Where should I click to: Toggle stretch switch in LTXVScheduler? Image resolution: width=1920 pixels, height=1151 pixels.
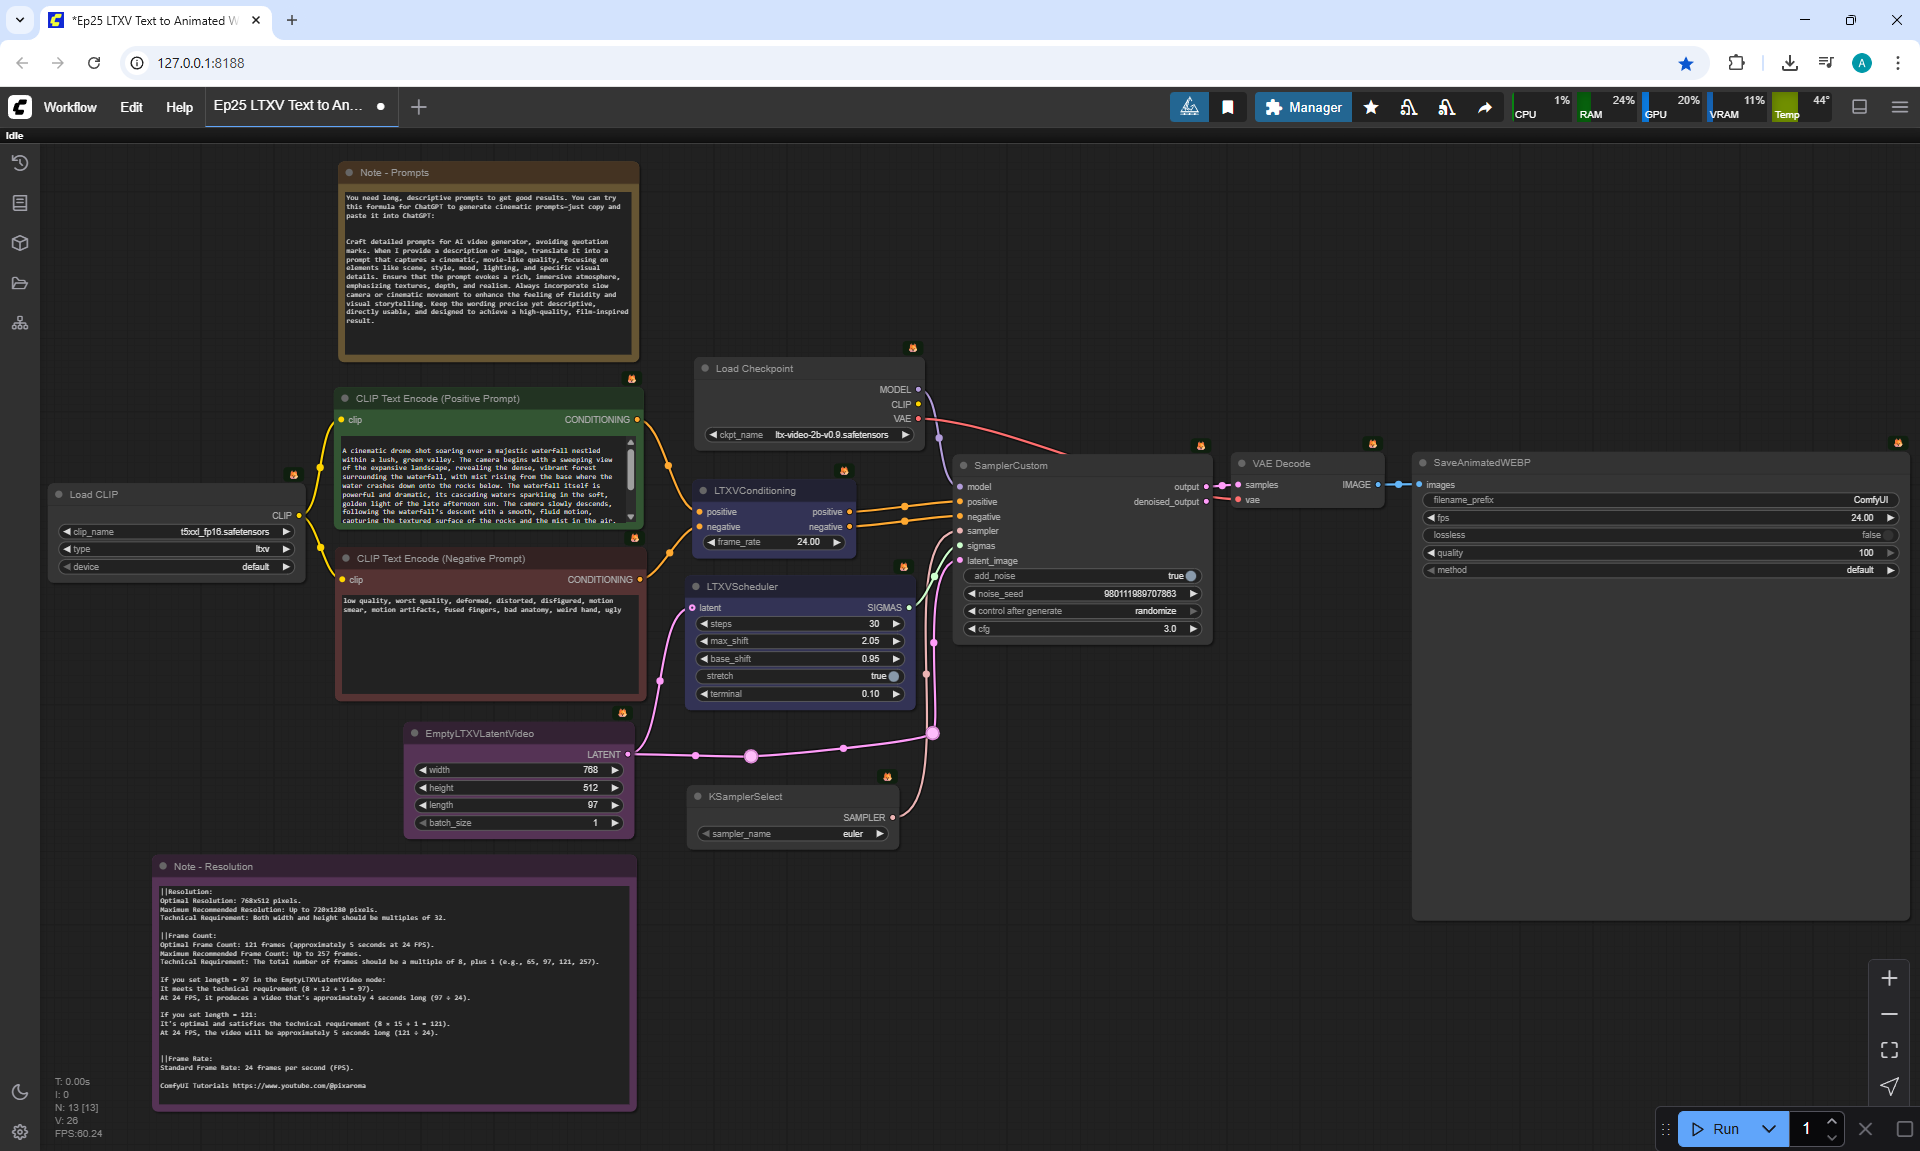pyautogui.click(x=893, y=676)
